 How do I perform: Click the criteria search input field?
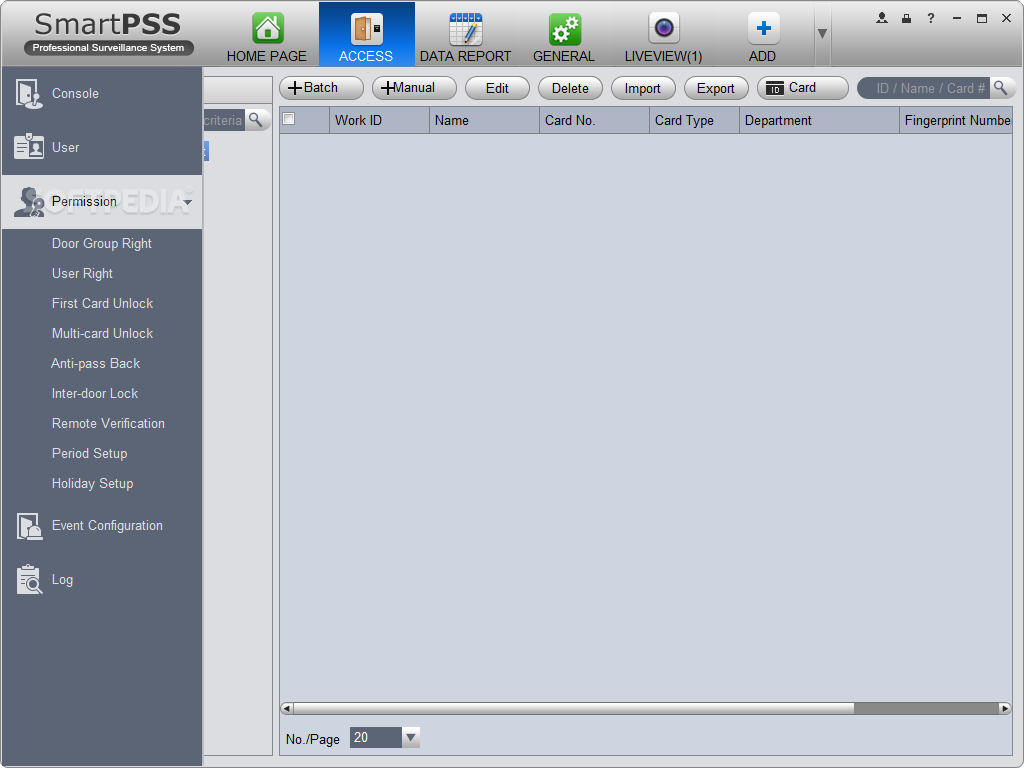pyautogui.click(x=224, y=120)
